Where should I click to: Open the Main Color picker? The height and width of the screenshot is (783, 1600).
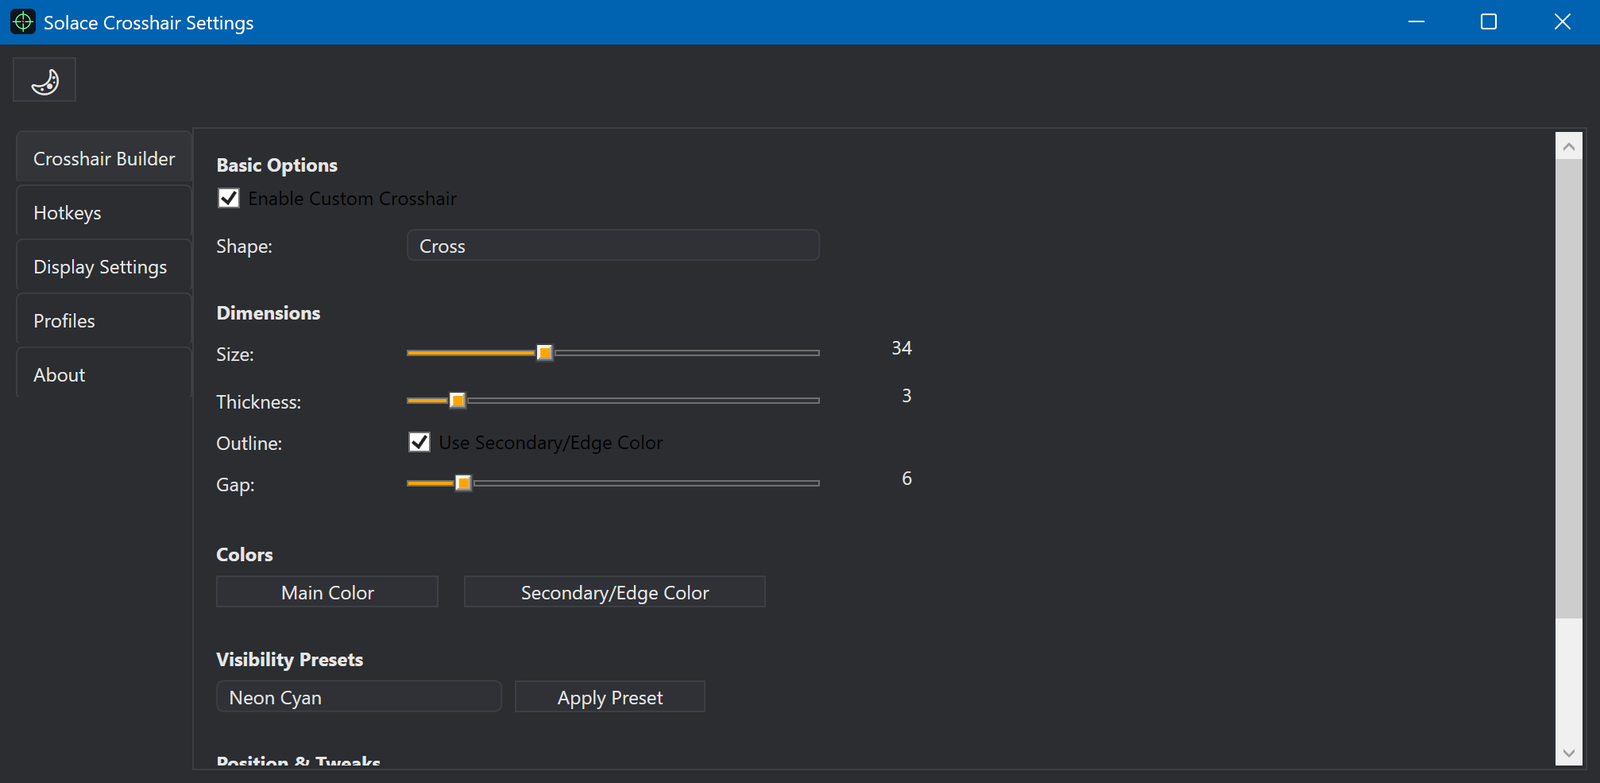tap(327, 592)
